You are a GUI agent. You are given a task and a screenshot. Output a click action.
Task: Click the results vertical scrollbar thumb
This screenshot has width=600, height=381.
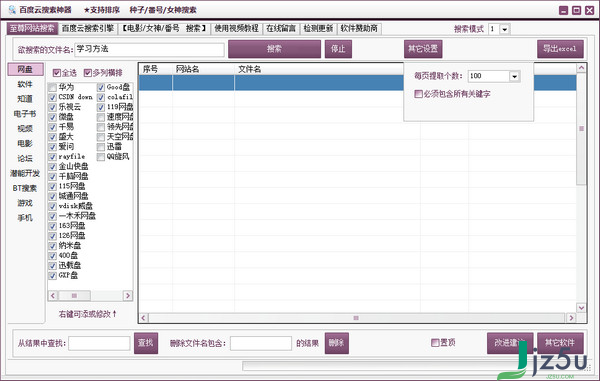pos(581,129)
